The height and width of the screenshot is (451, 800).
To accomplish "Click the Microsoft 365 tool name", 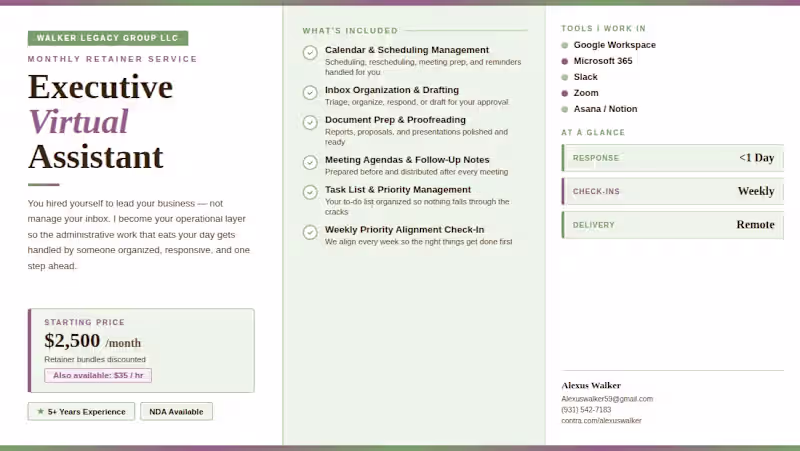I will (x=603, y=61).
